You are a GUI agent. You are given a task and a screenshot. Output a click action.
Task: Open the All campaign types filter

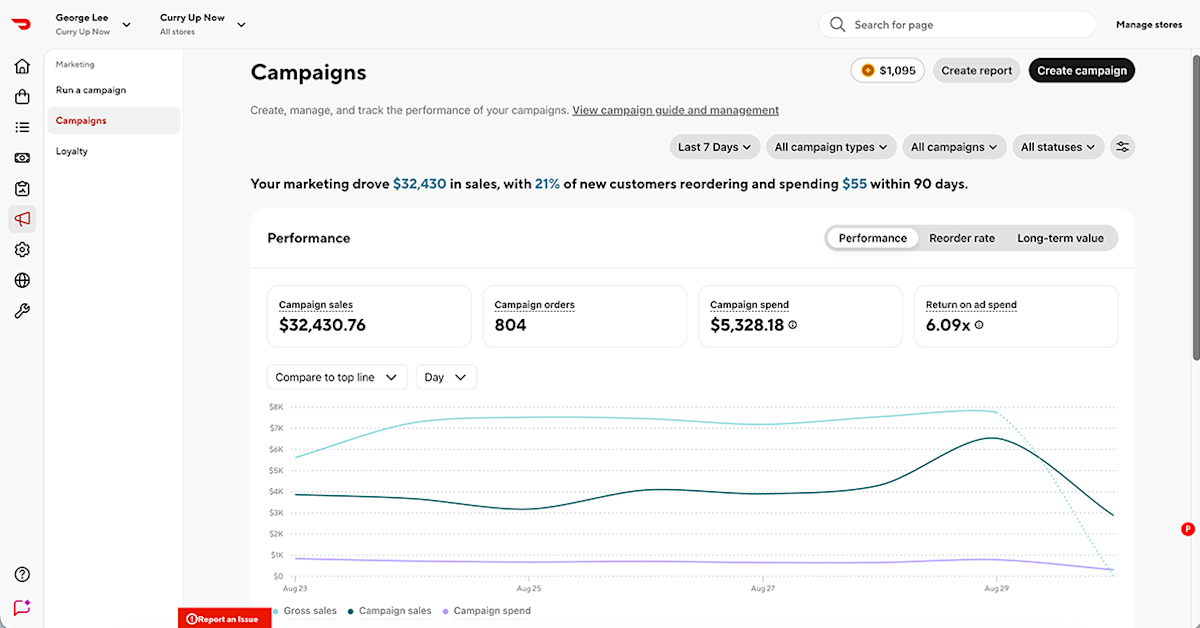832,147
